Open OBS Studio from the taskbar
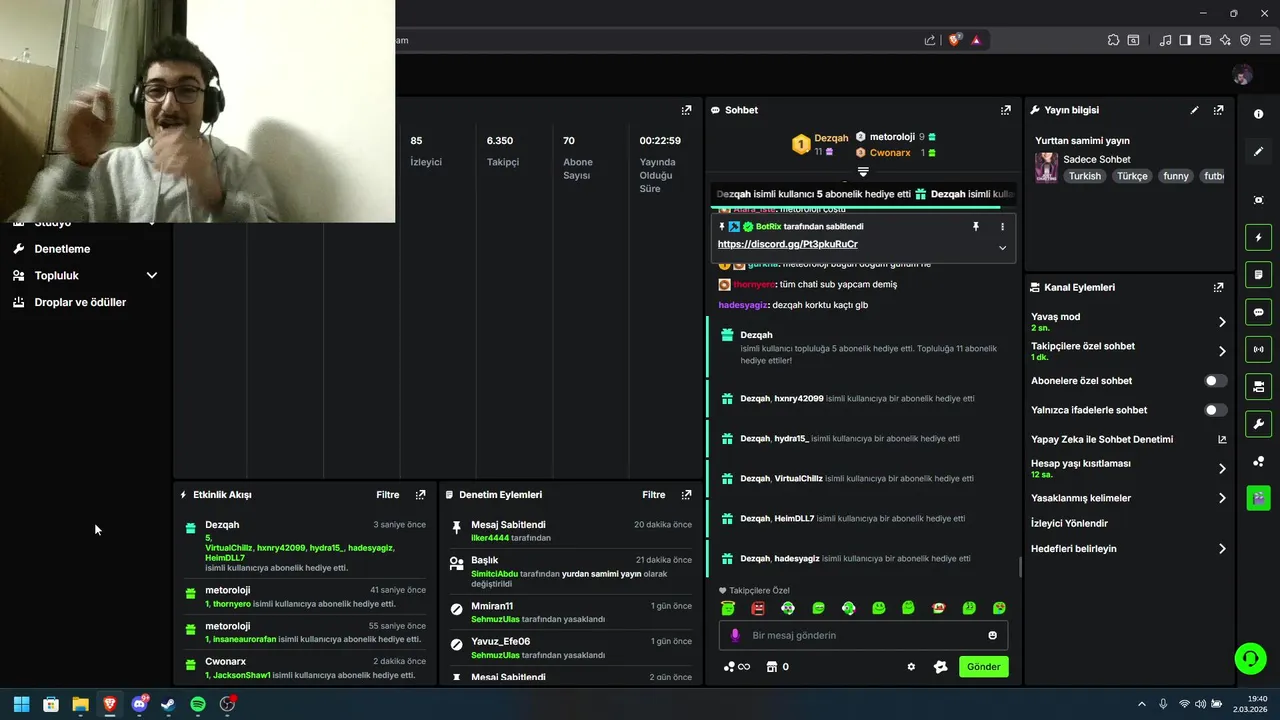 click(x=227, y=704)
